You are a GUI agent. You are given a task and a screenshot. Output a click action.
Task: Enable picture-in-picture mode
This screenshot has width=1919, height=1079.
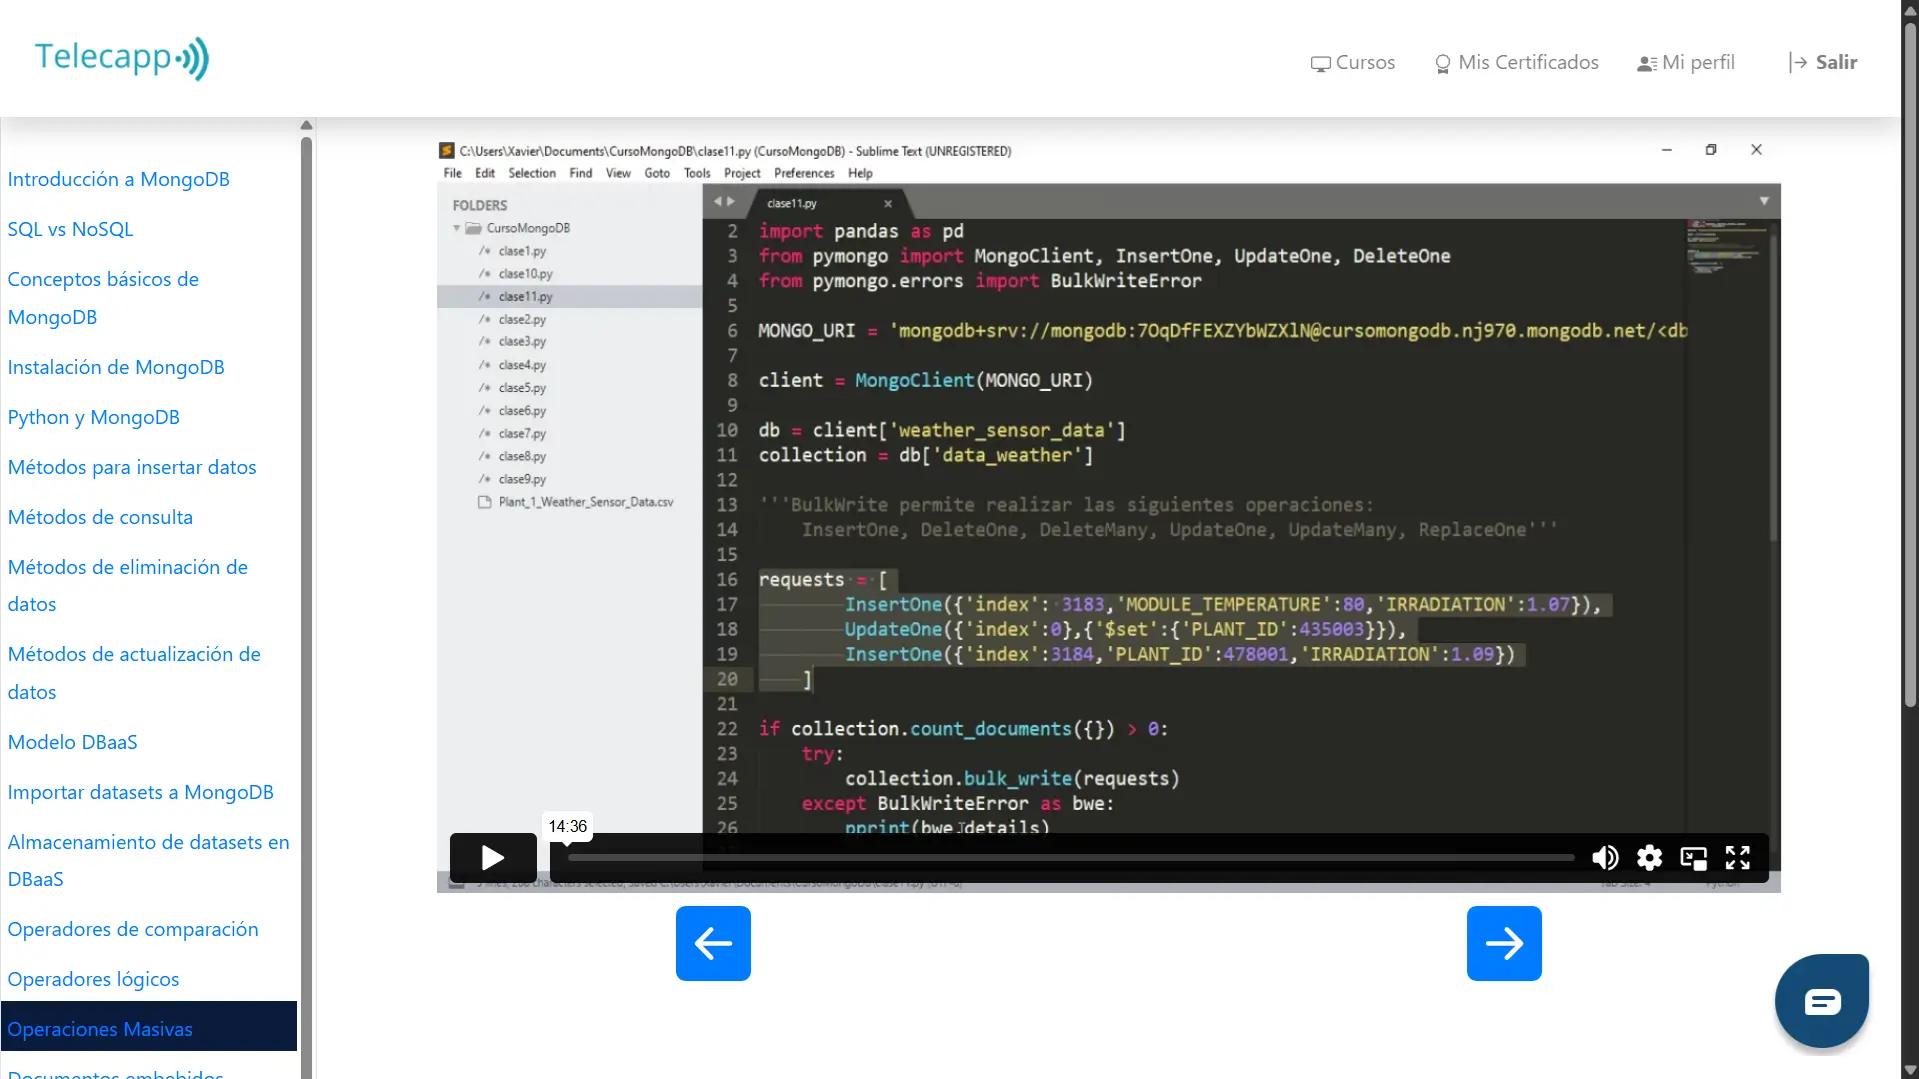coord(1693,857)
